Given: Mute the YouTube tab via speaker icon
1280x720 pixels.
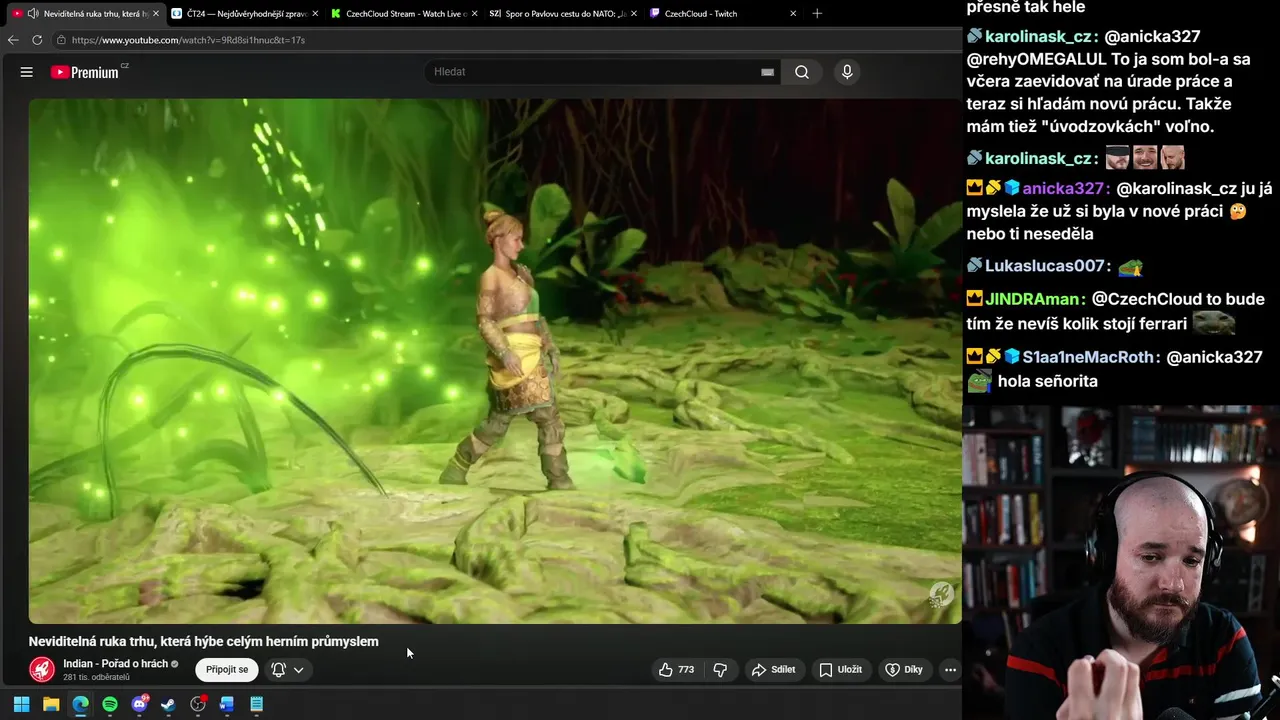Looking at the screenshot, I should [33, 14].
